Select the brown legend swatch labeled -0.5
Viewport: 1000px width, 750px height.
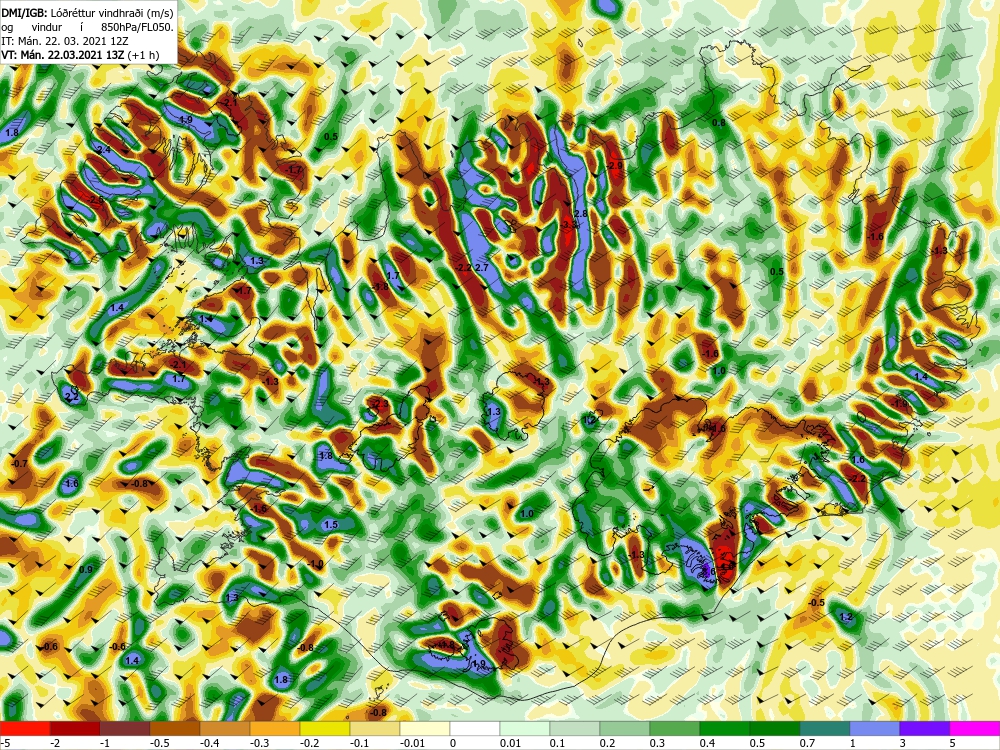174,728
